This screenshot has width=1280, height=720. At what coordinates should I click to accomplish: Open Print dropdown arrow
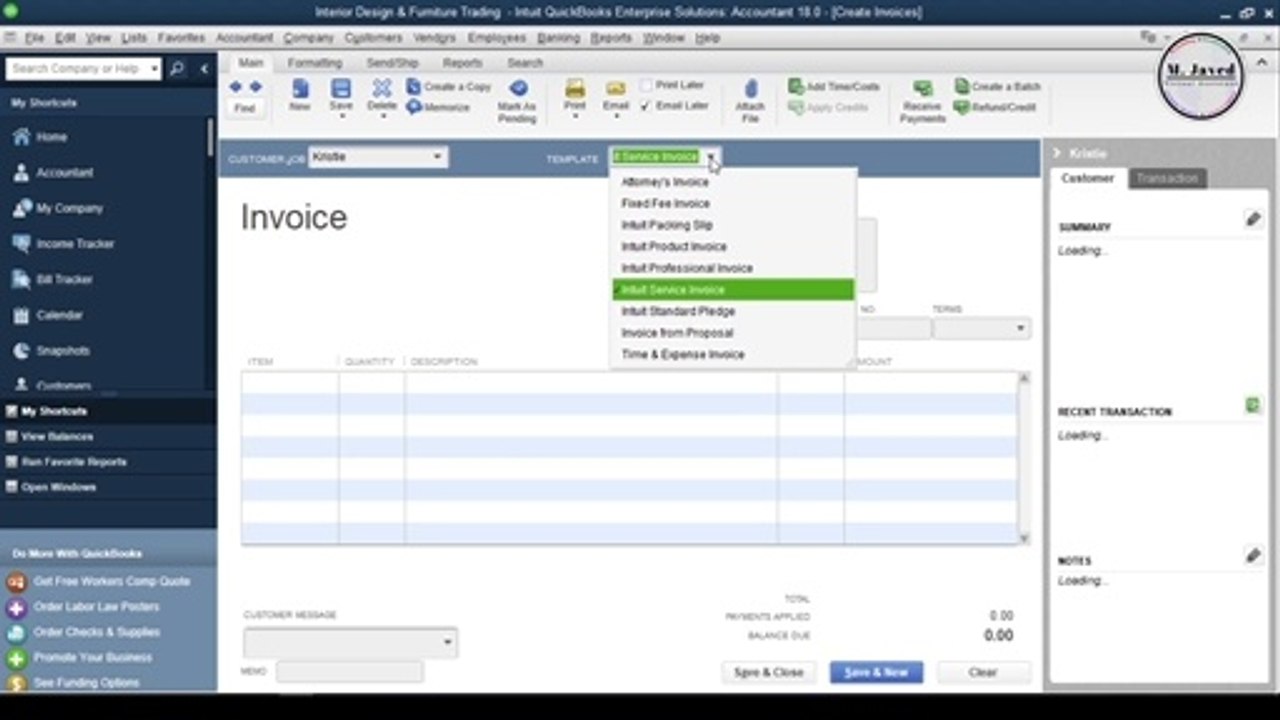click(575, 116)
